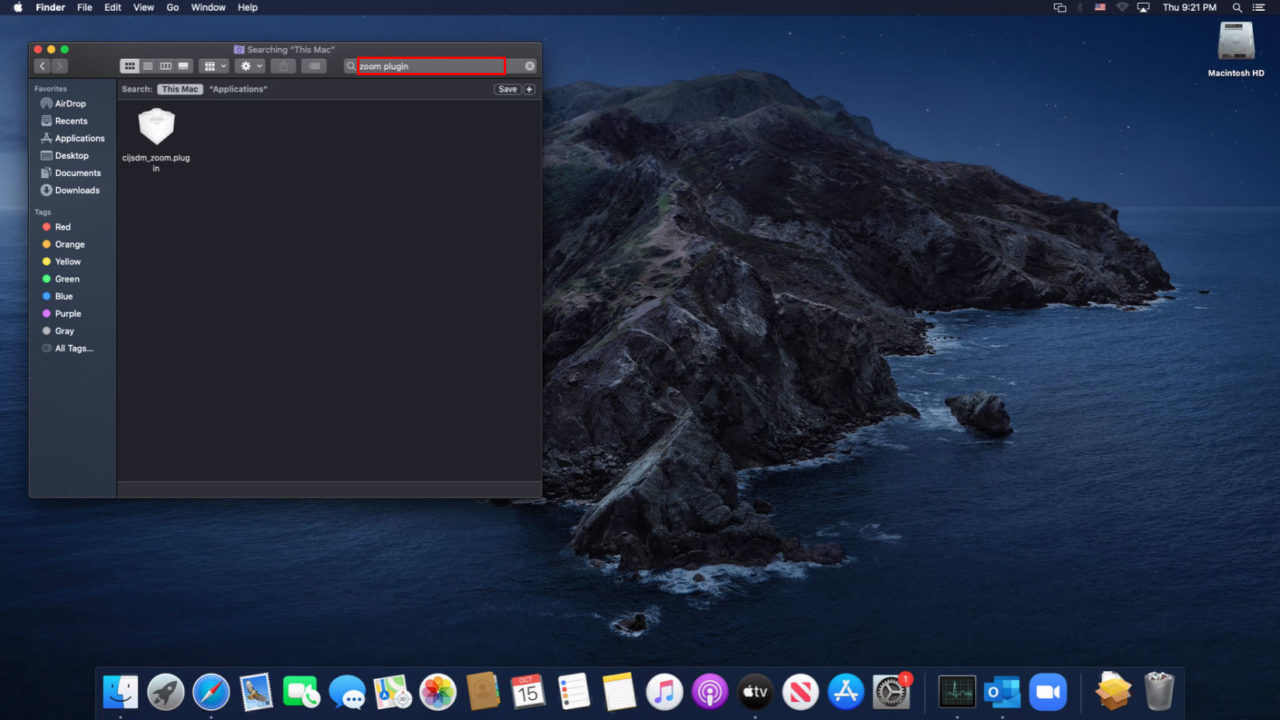Switch to icon view in the toolbar
The width and height of the screenshot is (1280, 720).
(130, 66)
